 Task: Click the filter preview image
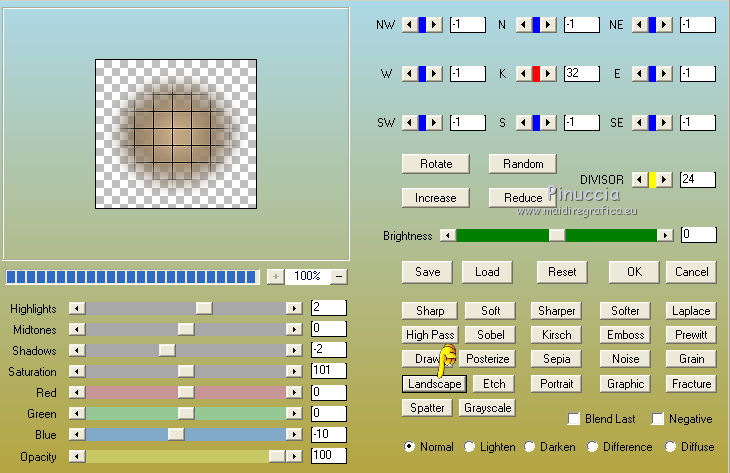(x=175, y=134)
